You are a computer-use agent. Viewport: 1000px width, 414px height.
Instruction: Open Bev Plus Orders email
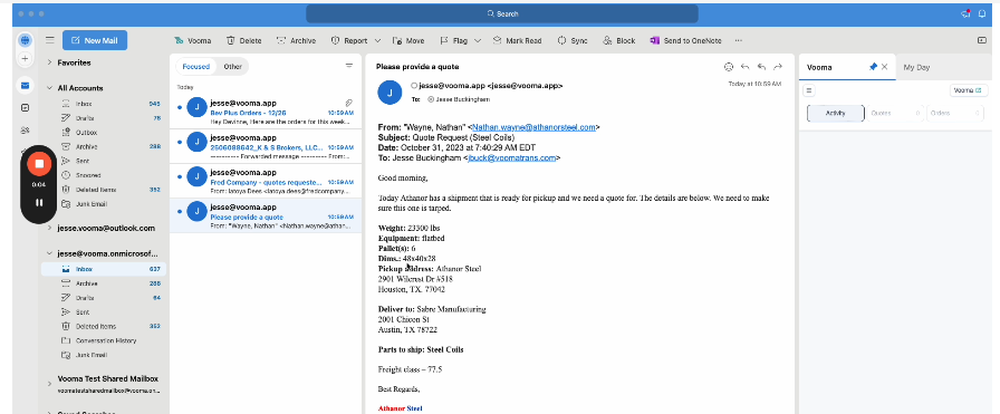(x=265, y=110)
